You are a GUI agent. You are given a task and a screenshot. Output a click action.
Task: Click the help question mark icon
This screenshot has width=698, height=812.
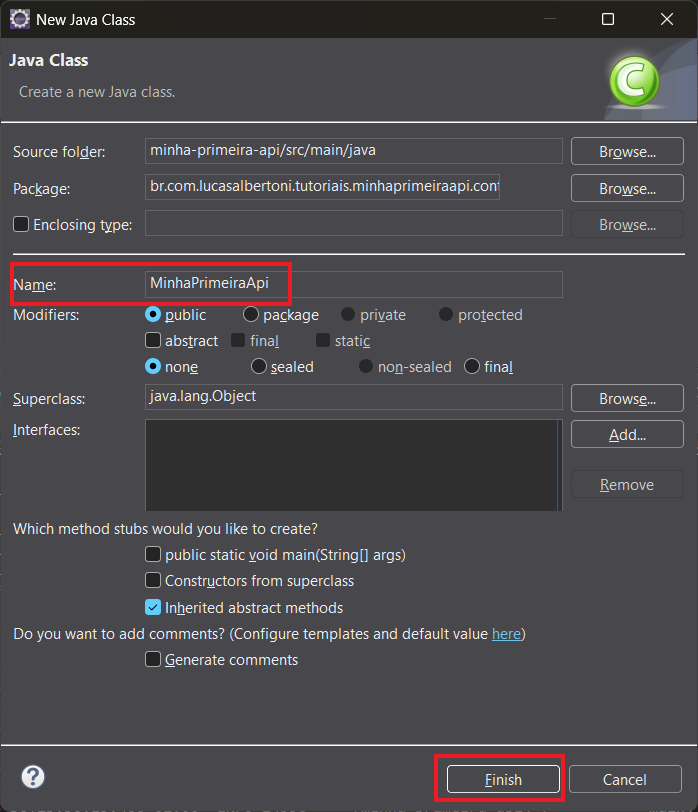coord(33,777)
